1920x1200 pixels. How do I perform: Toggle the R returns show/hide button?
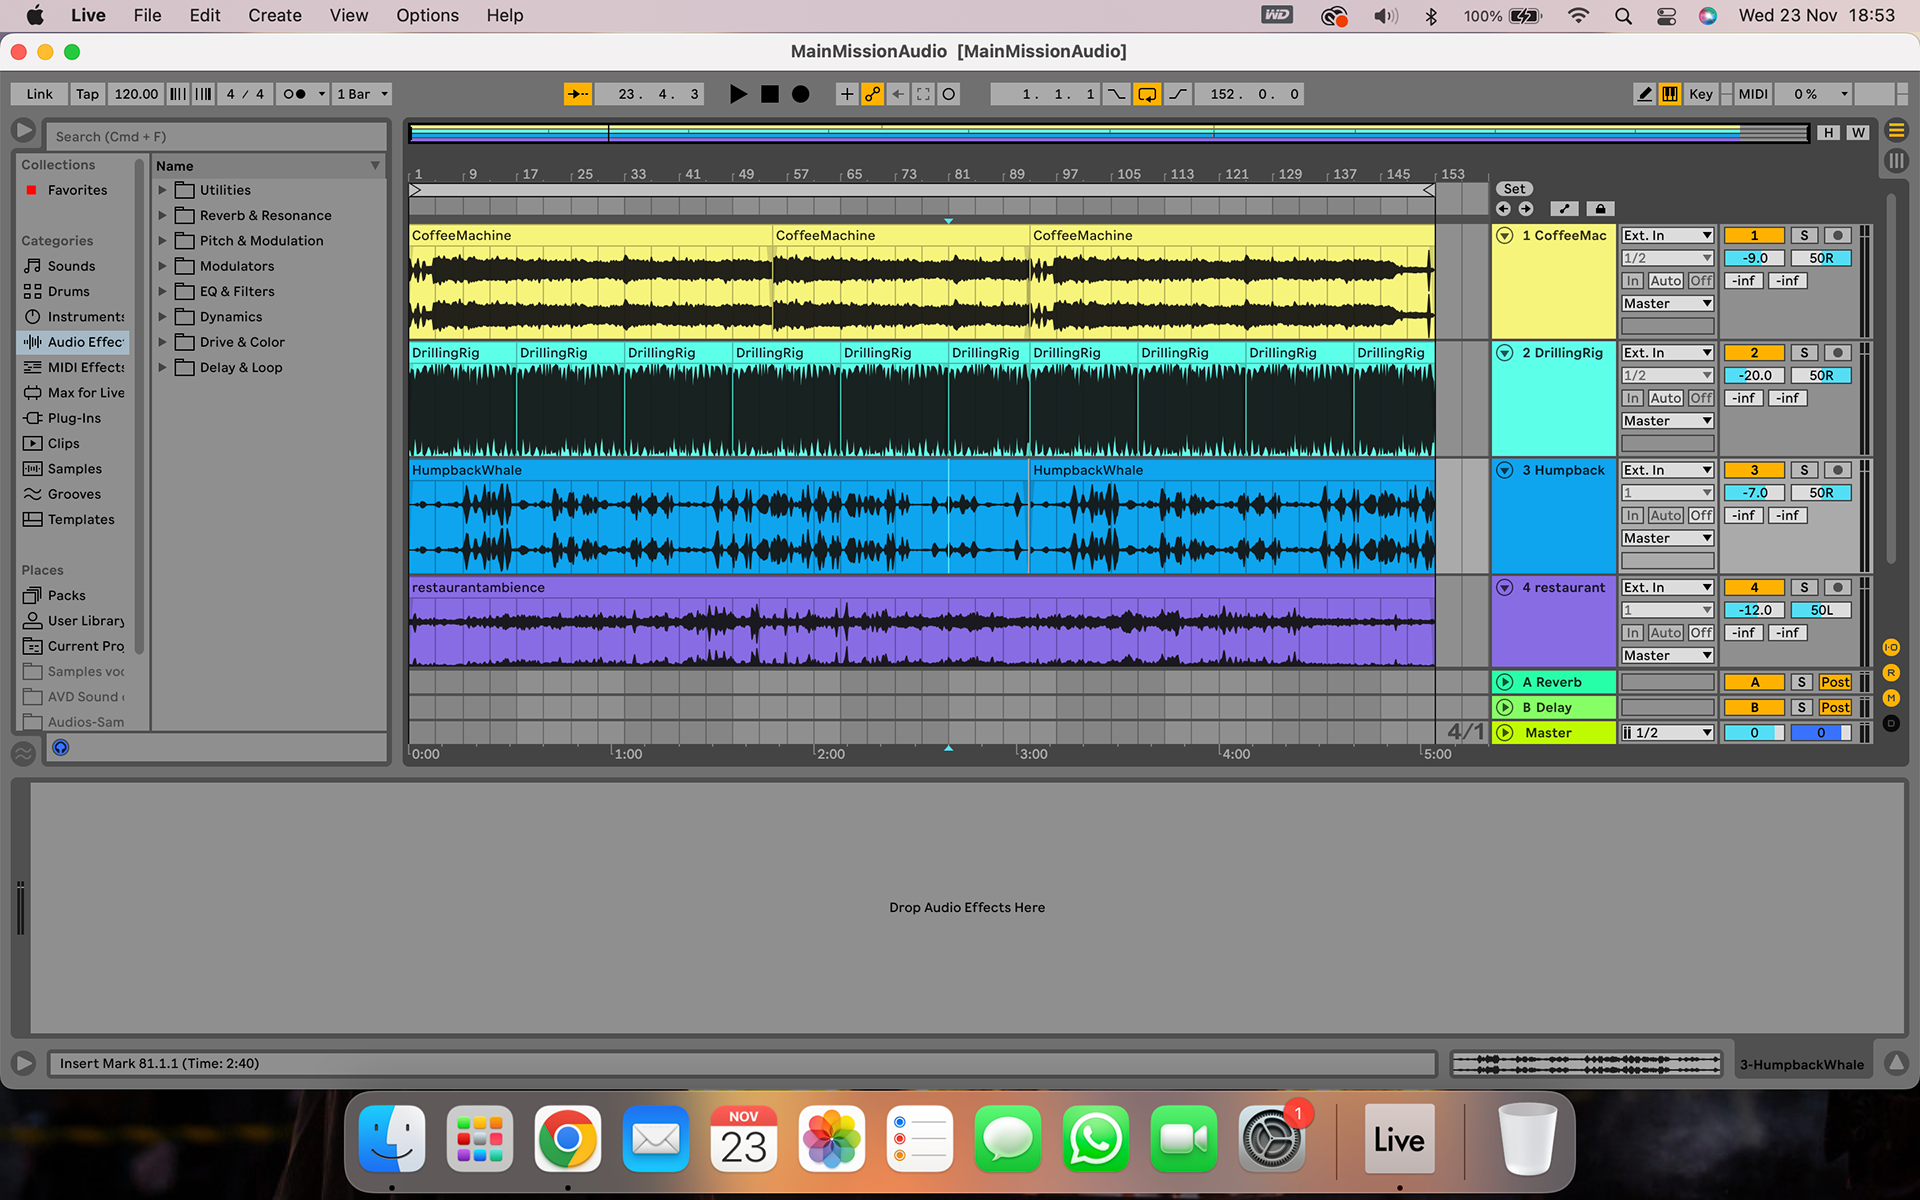pyautogui.click(x=1891, y=673)
